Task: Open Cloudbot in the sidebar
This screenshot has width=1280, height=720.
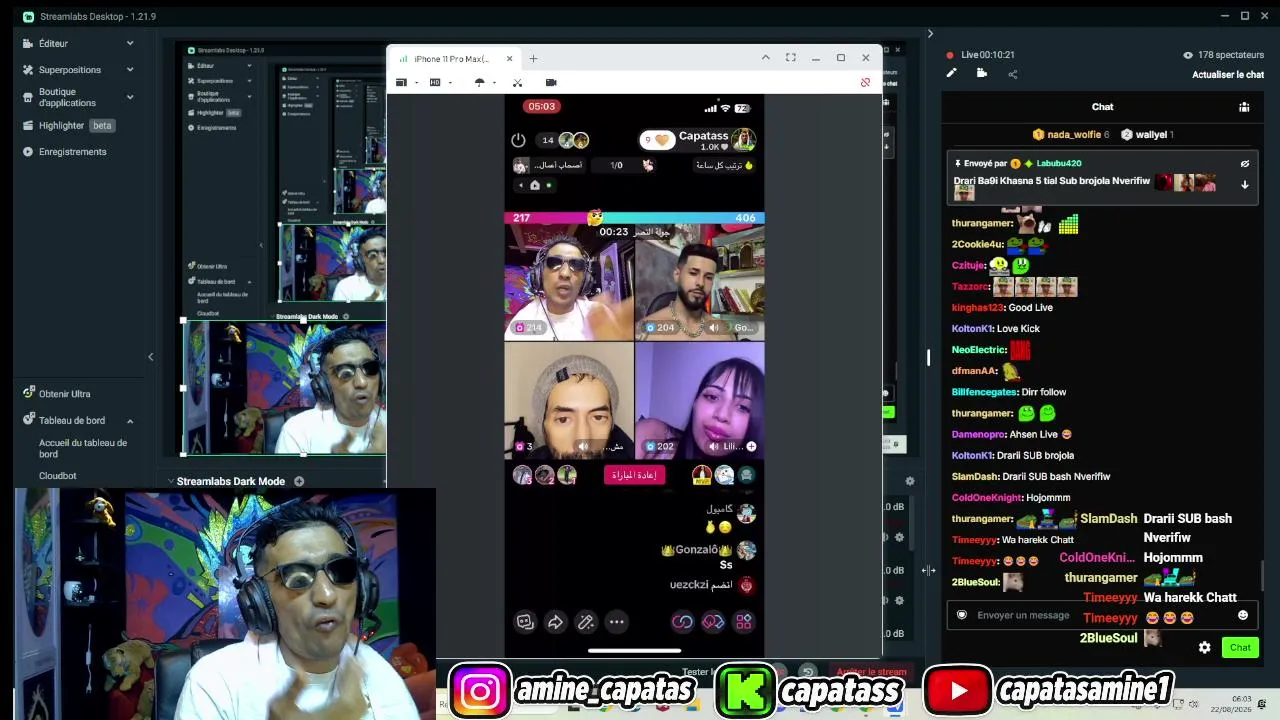Action: pyautogui.click(x=58, y=476)
